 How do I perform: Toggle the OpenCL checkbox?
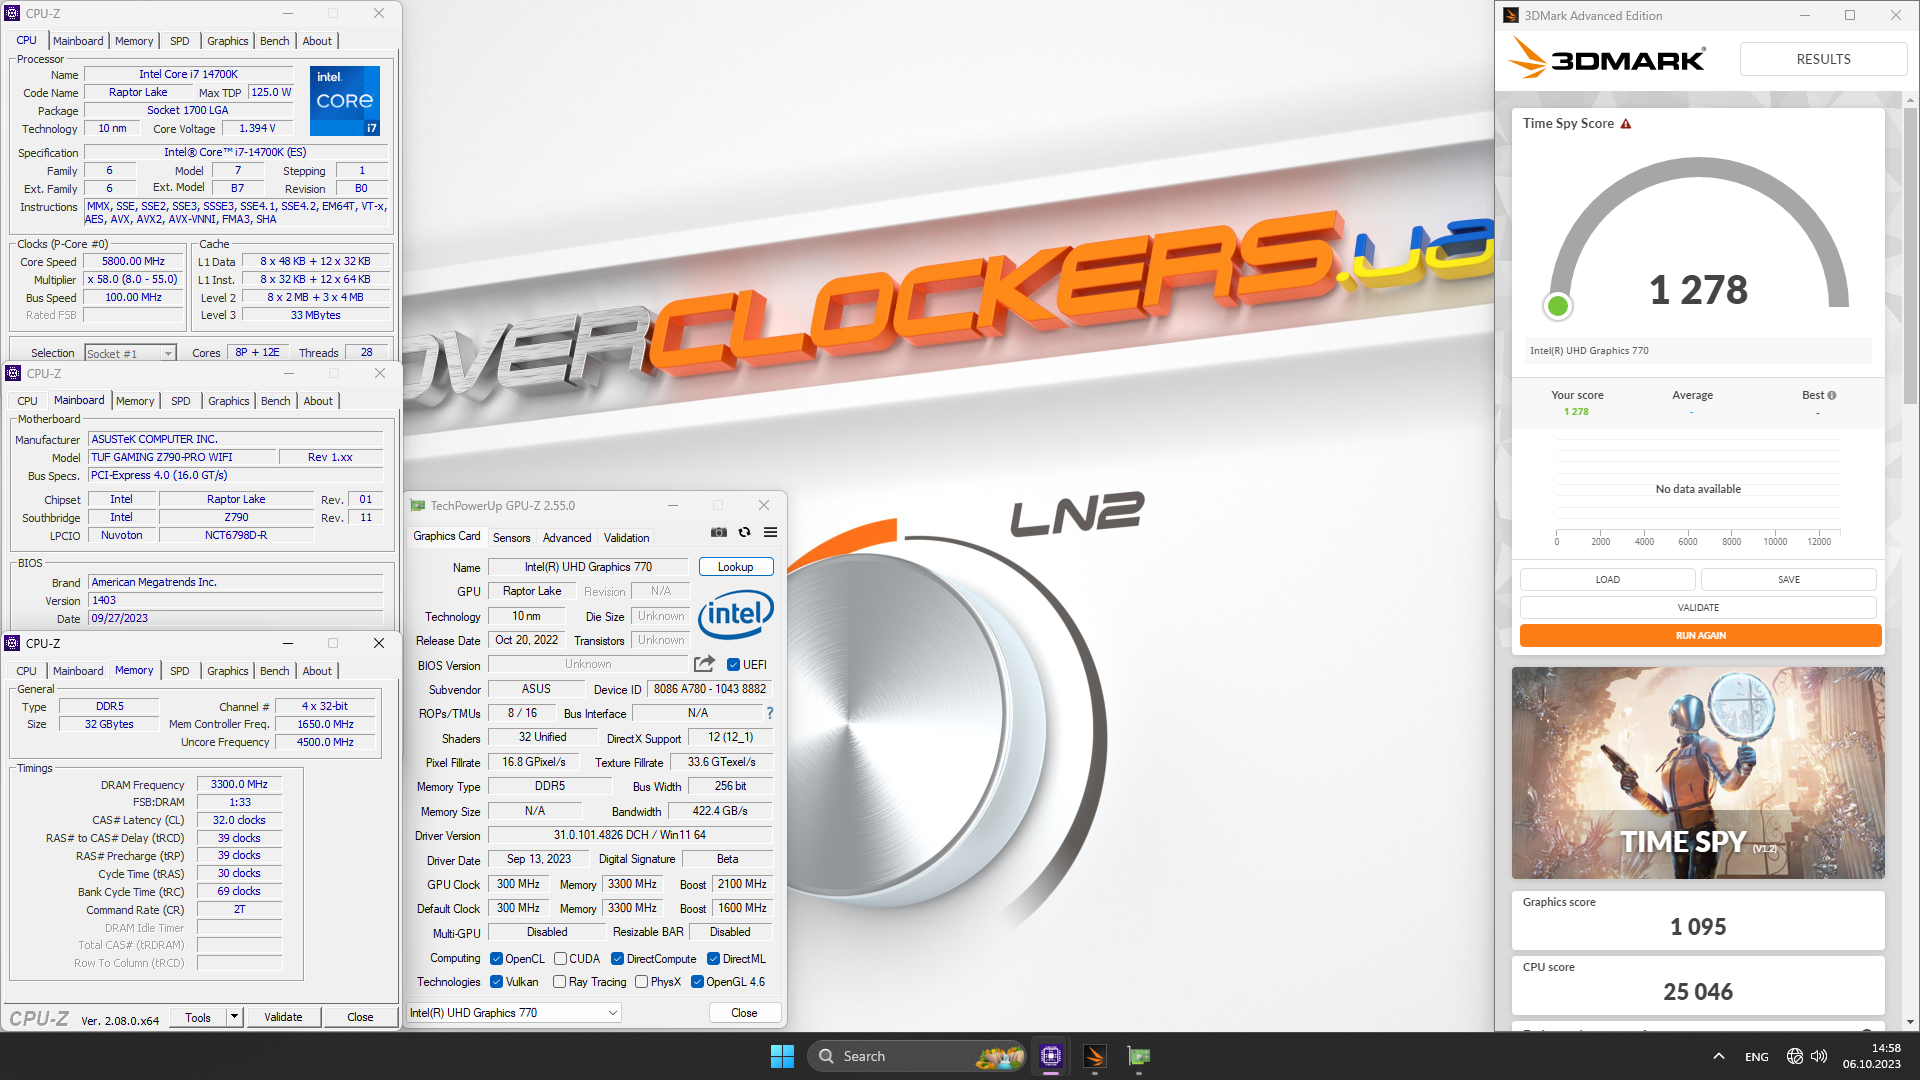point(496,959)
